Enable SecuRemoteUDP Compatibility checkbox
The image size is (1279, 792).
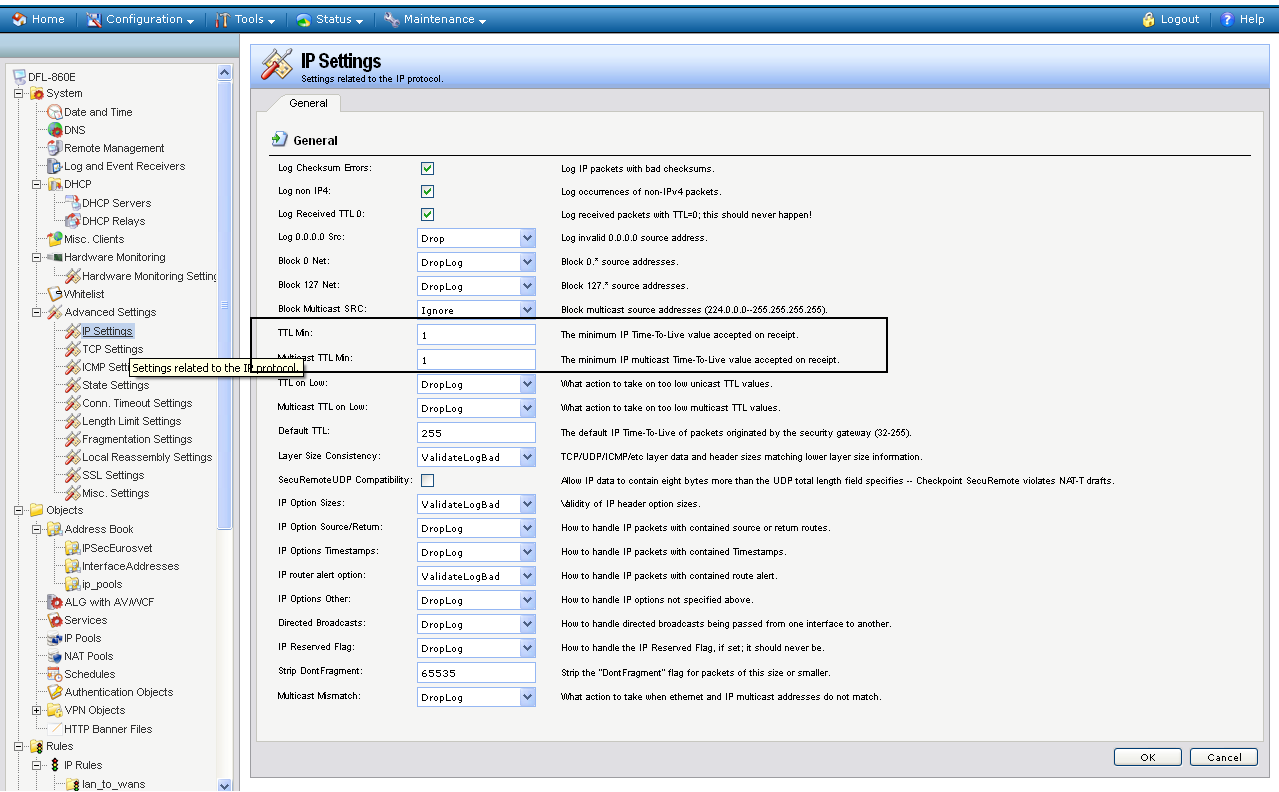pos(427,480)
